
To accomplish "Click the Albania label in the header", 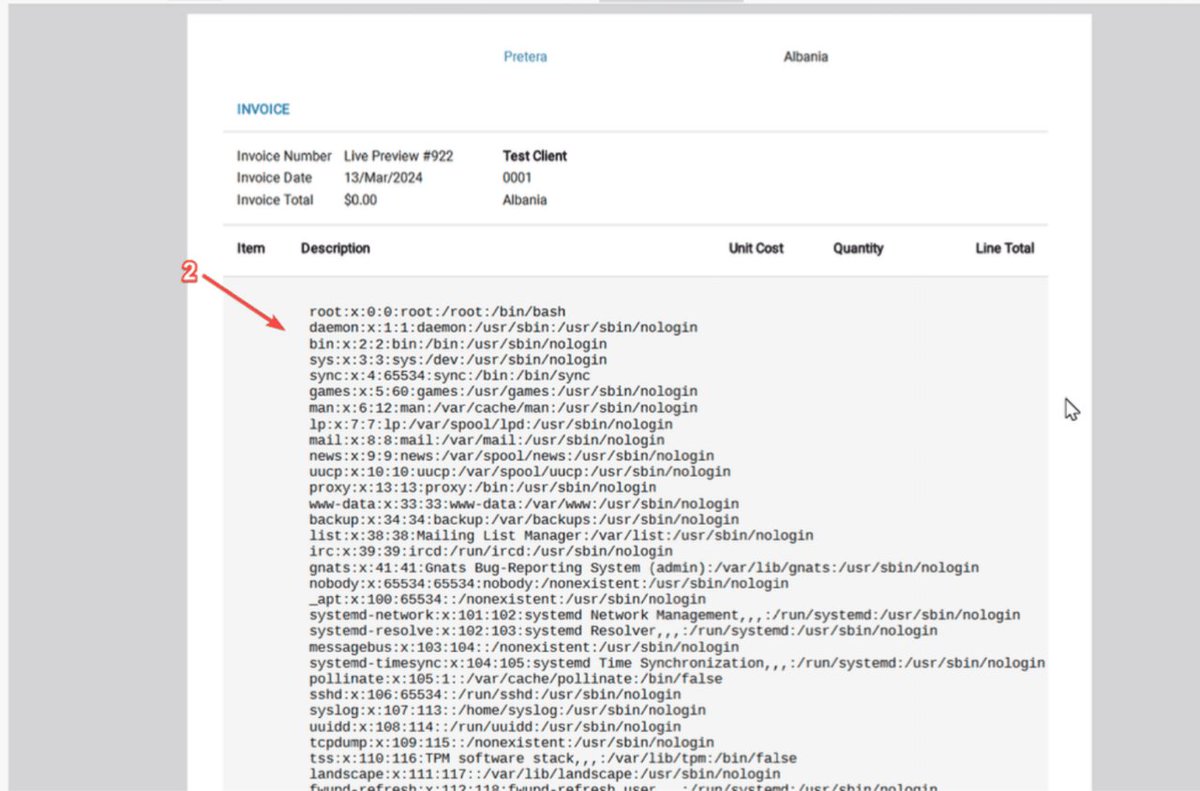I will coord(804,57).
